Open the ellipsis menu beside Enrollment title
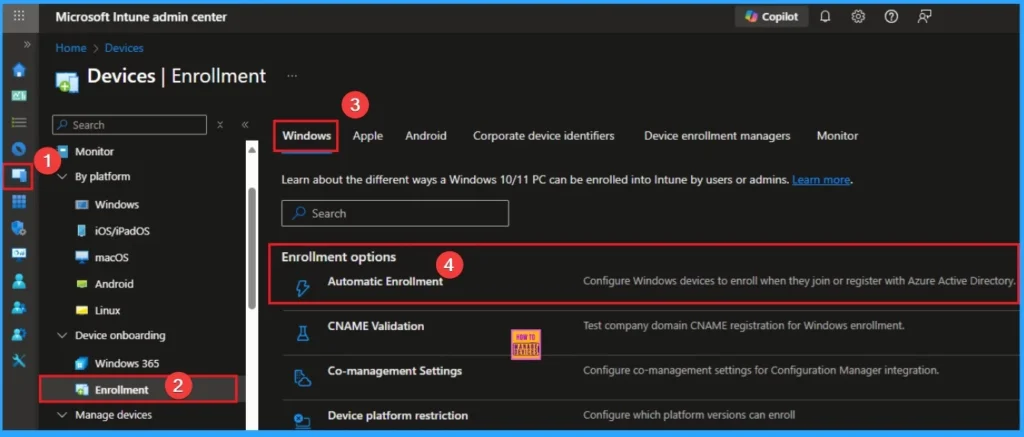 click(292, 76)
